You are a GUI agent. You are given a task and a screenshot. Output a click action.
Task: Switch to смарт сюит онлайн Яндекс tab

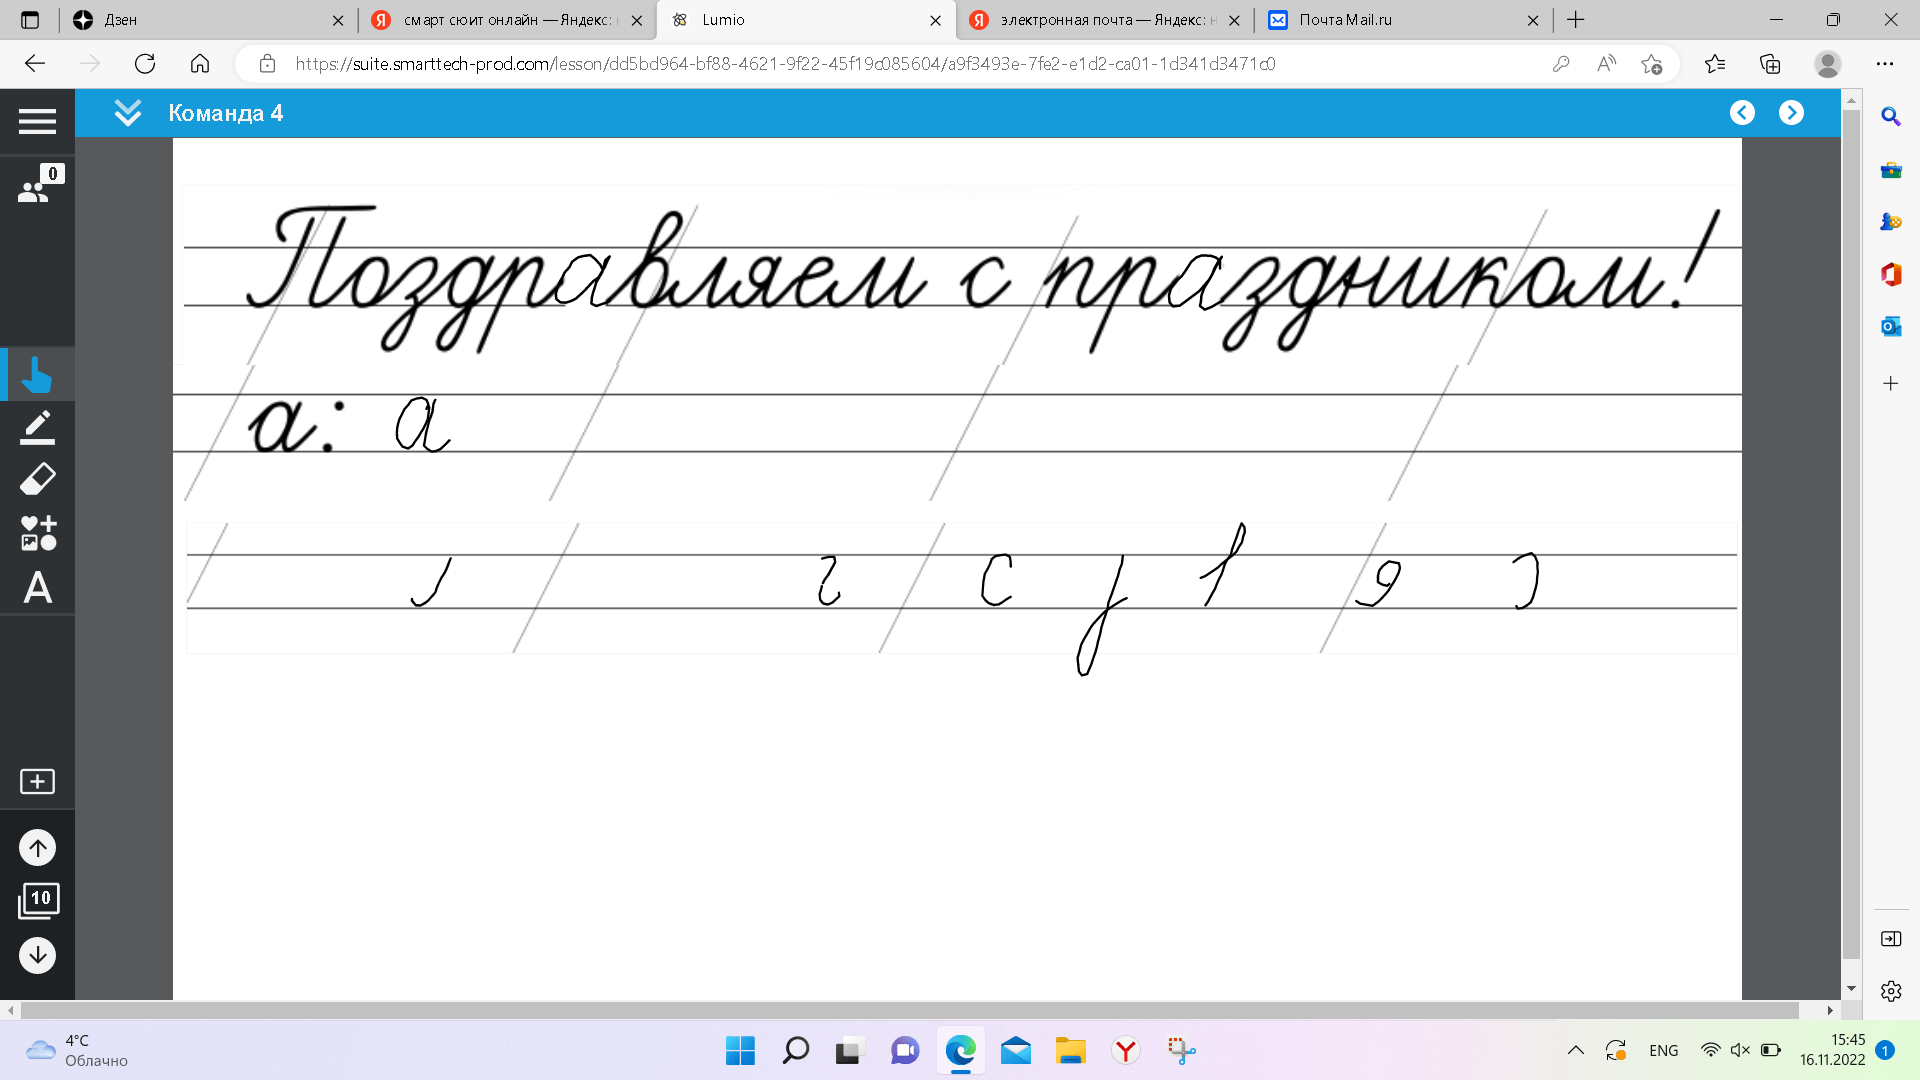click(x=508, y=20)
